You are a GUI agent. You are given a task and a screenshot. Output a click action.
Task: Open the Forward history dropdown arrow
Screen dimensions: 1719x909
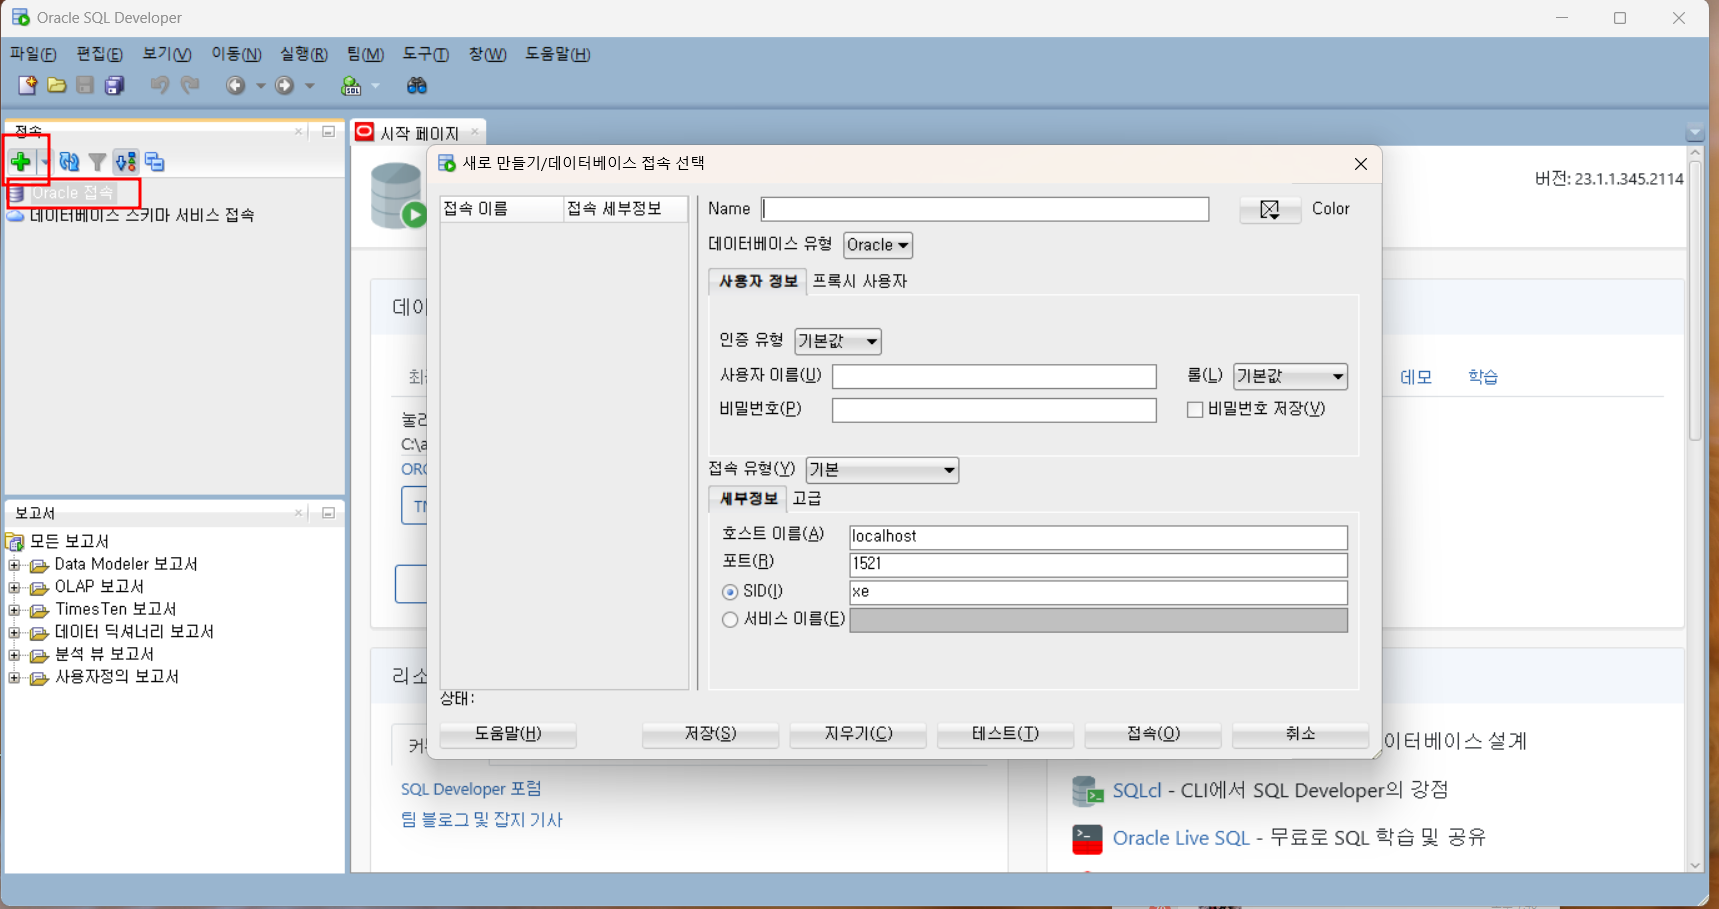[x=310, y=86]
